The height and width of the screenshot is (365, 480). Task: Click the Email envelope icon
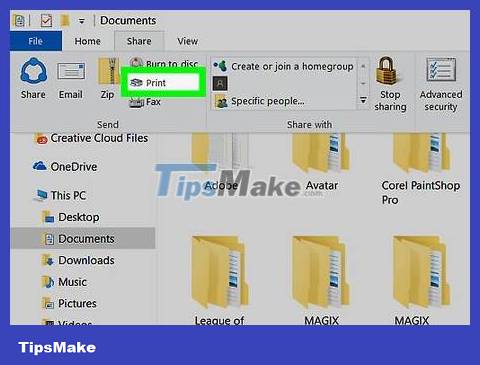71,71
